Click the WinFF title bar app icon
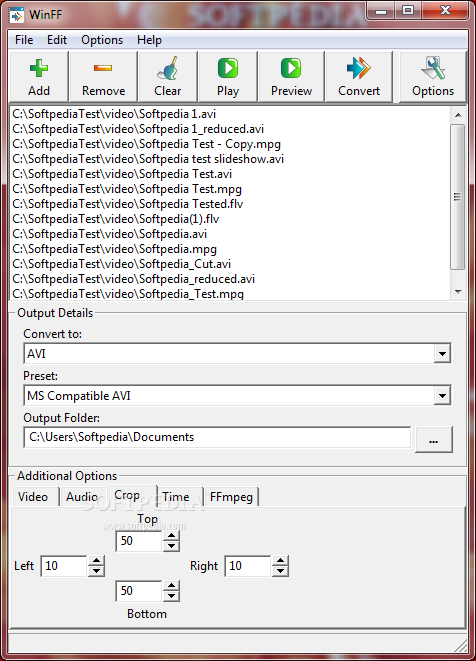The height and width of the screenshot is (661, 476). click(x=16, y=15)
